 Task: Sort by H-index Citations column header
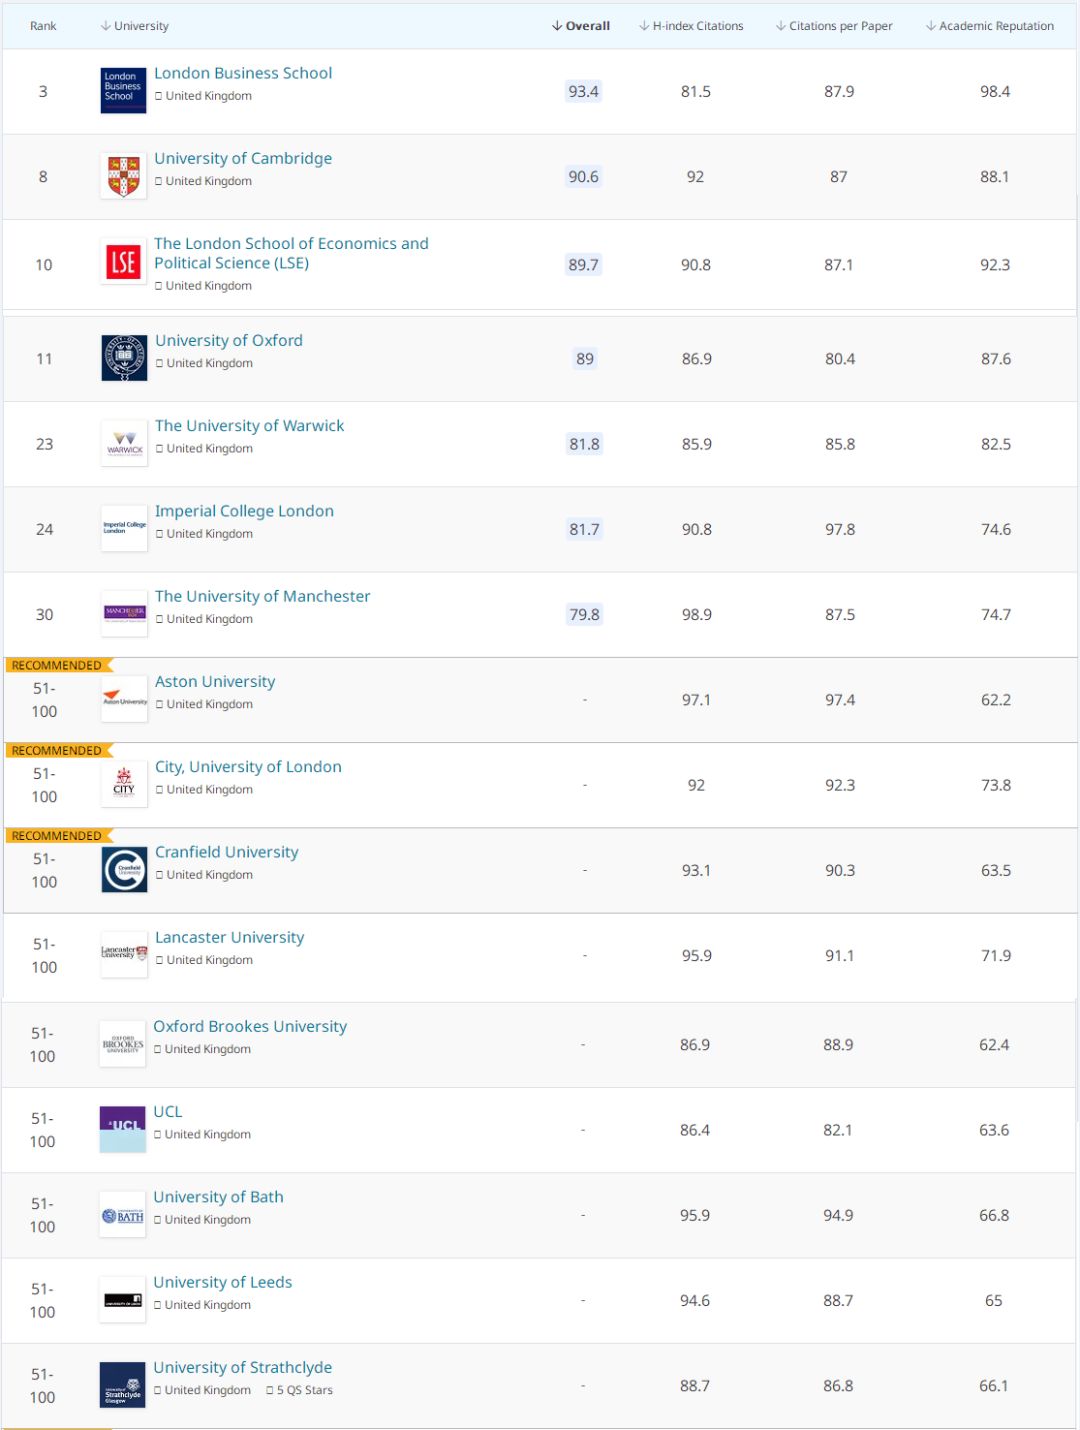click(x=691, y=26)
